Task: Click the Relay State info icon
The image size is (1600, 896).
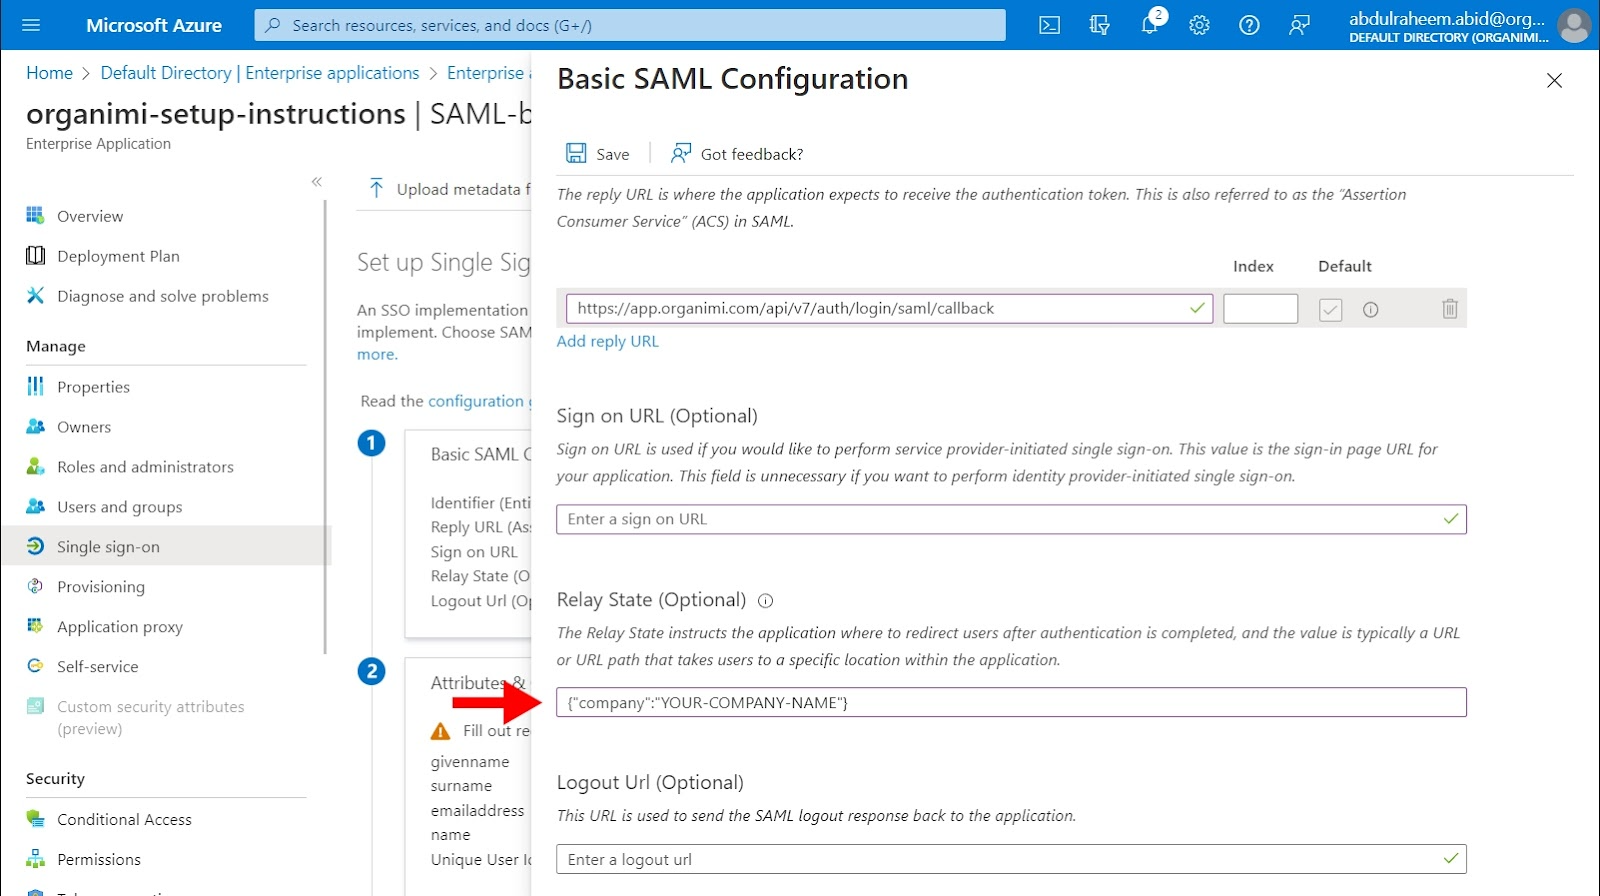Action: (x=766, y=601)
